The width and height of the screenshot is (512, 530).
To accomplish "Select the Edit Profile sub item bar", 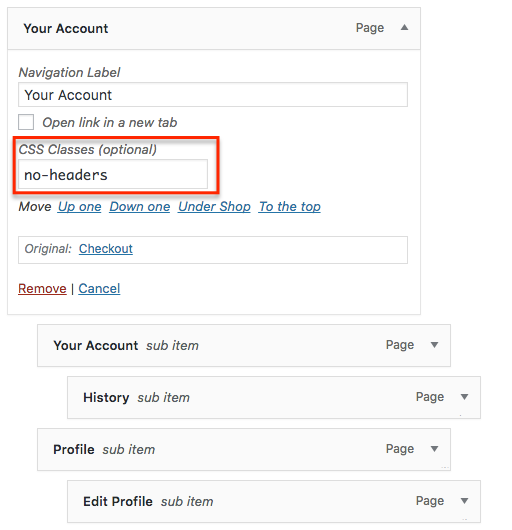I will pos(274,502).
